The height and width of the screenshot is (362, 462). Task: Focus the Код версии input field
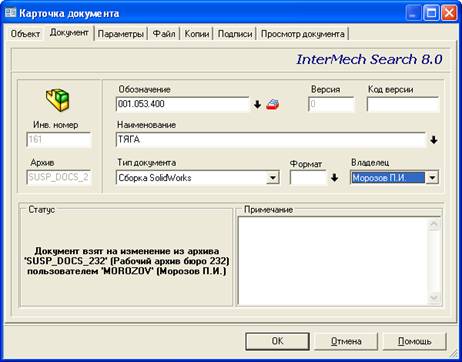(x=403, y=104)
